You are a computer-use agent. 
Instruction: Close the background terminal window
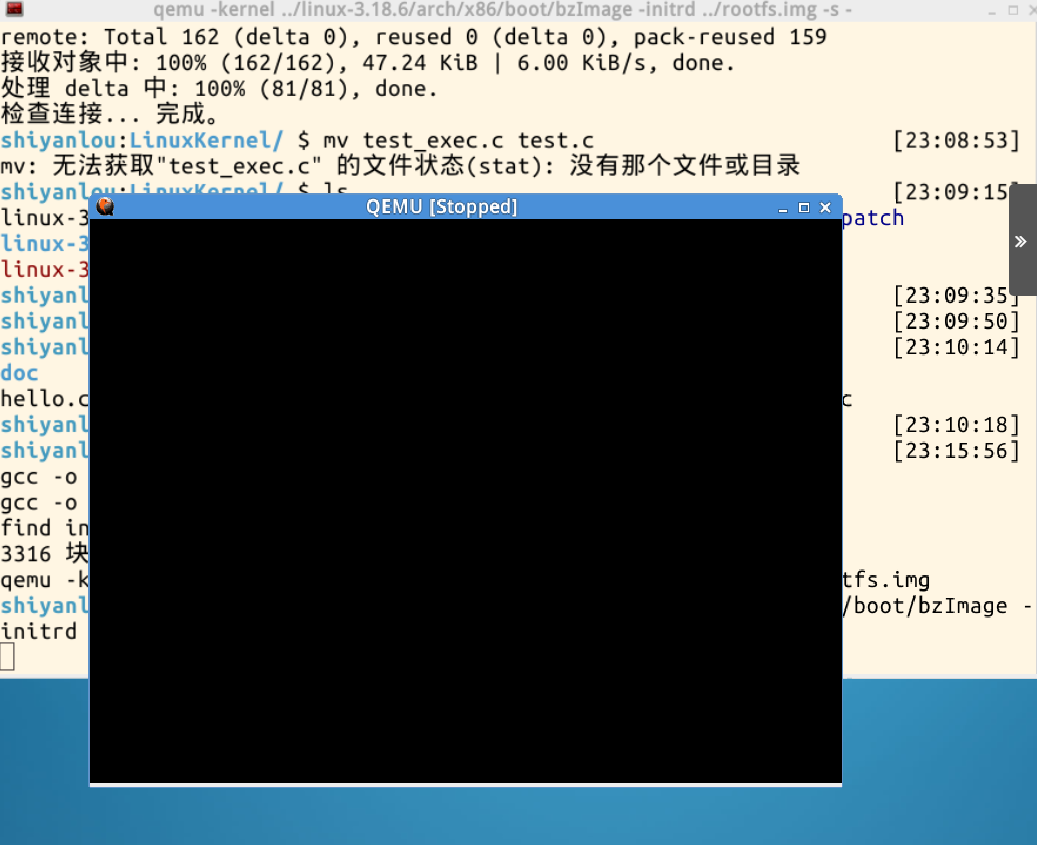point(1032,10)
